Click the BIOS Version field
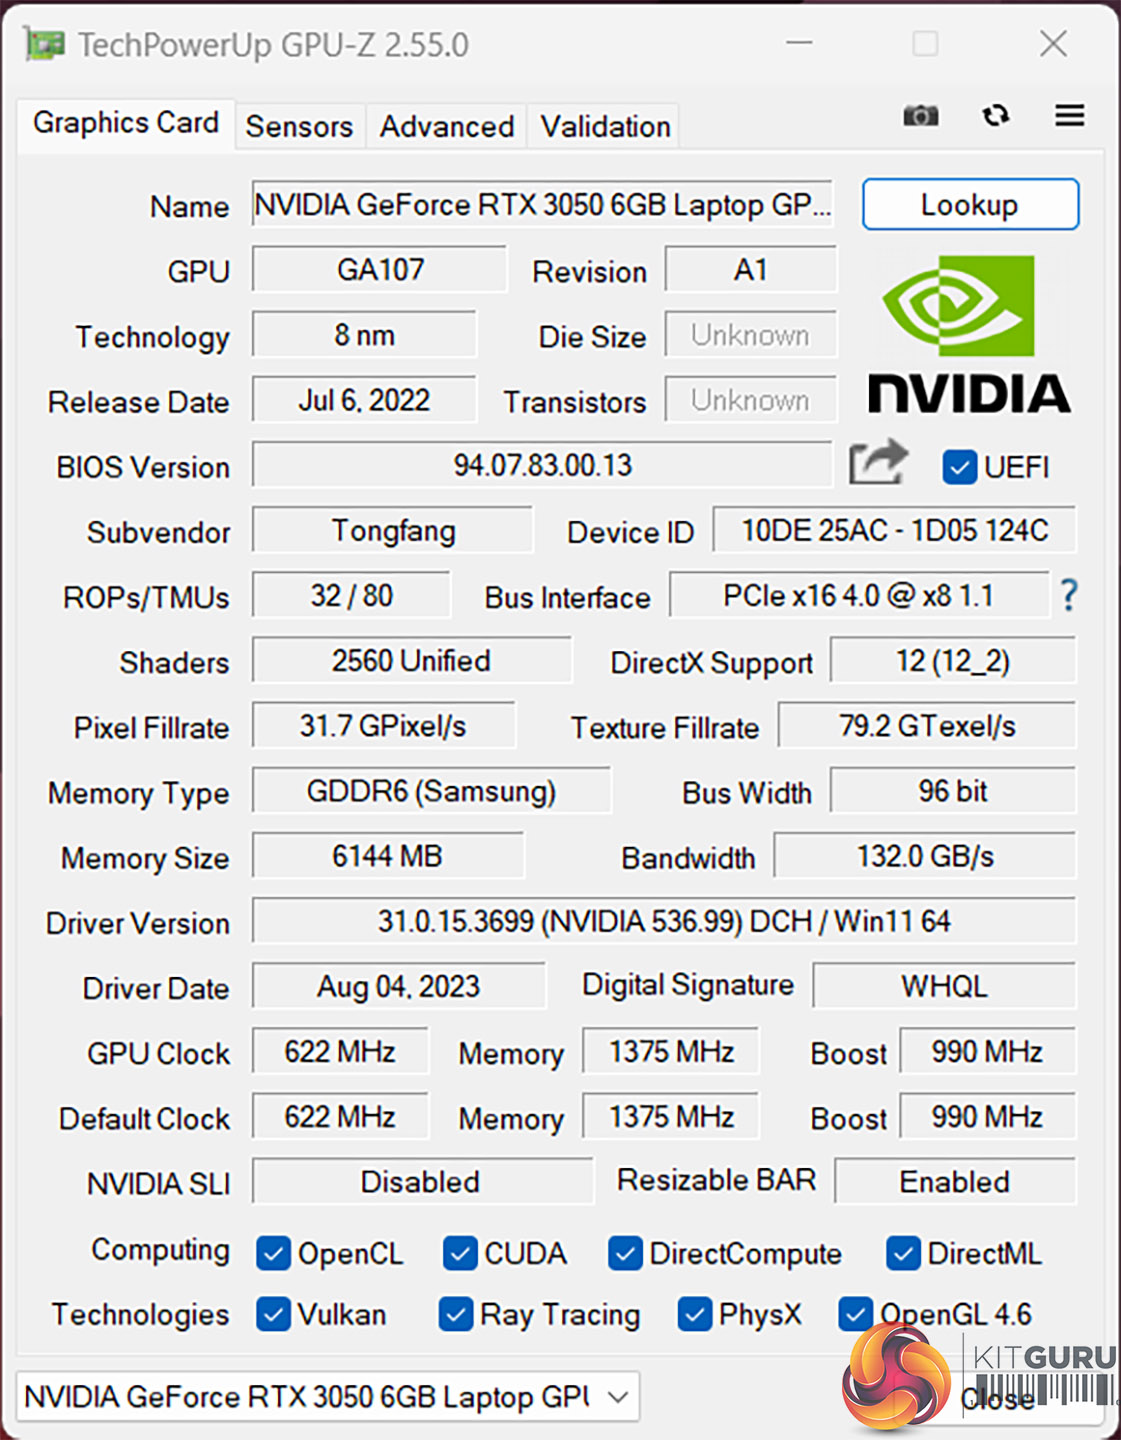This screenshot has width=1121, height=1440. coord(542,465)
